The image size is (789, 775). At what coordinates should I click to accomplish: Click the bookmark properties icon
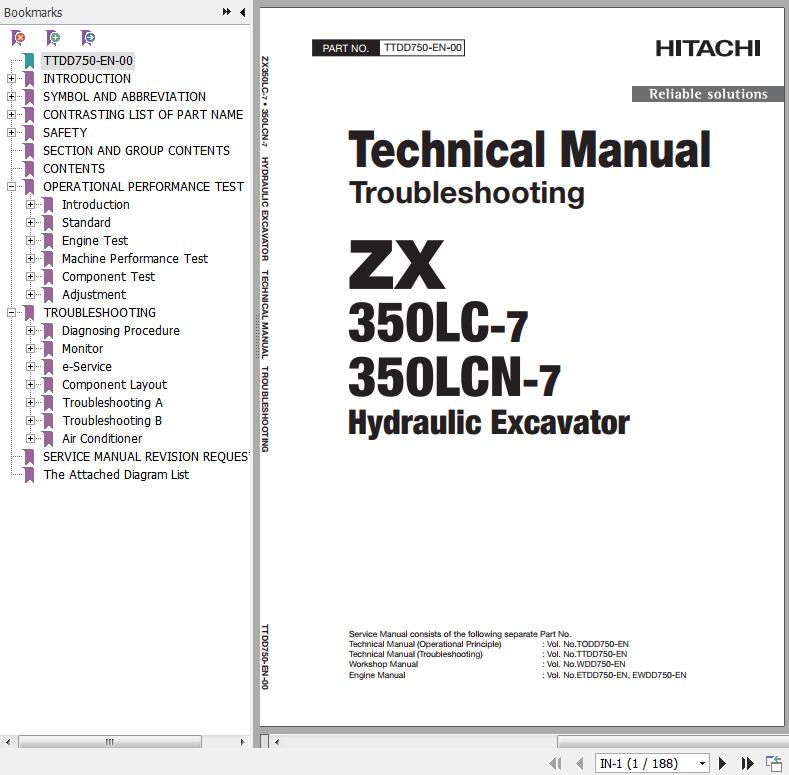pos(88,38)
